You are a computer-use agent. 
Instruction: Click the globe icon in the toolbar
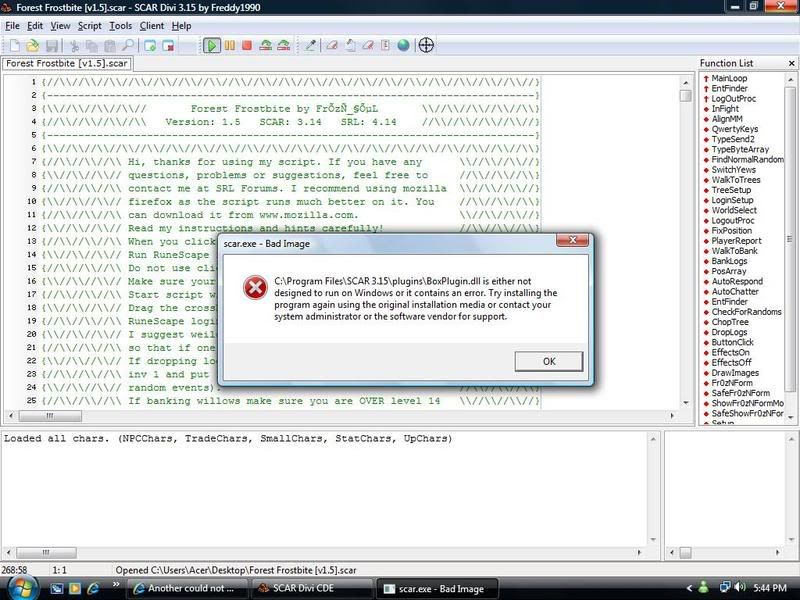[403, 45]
